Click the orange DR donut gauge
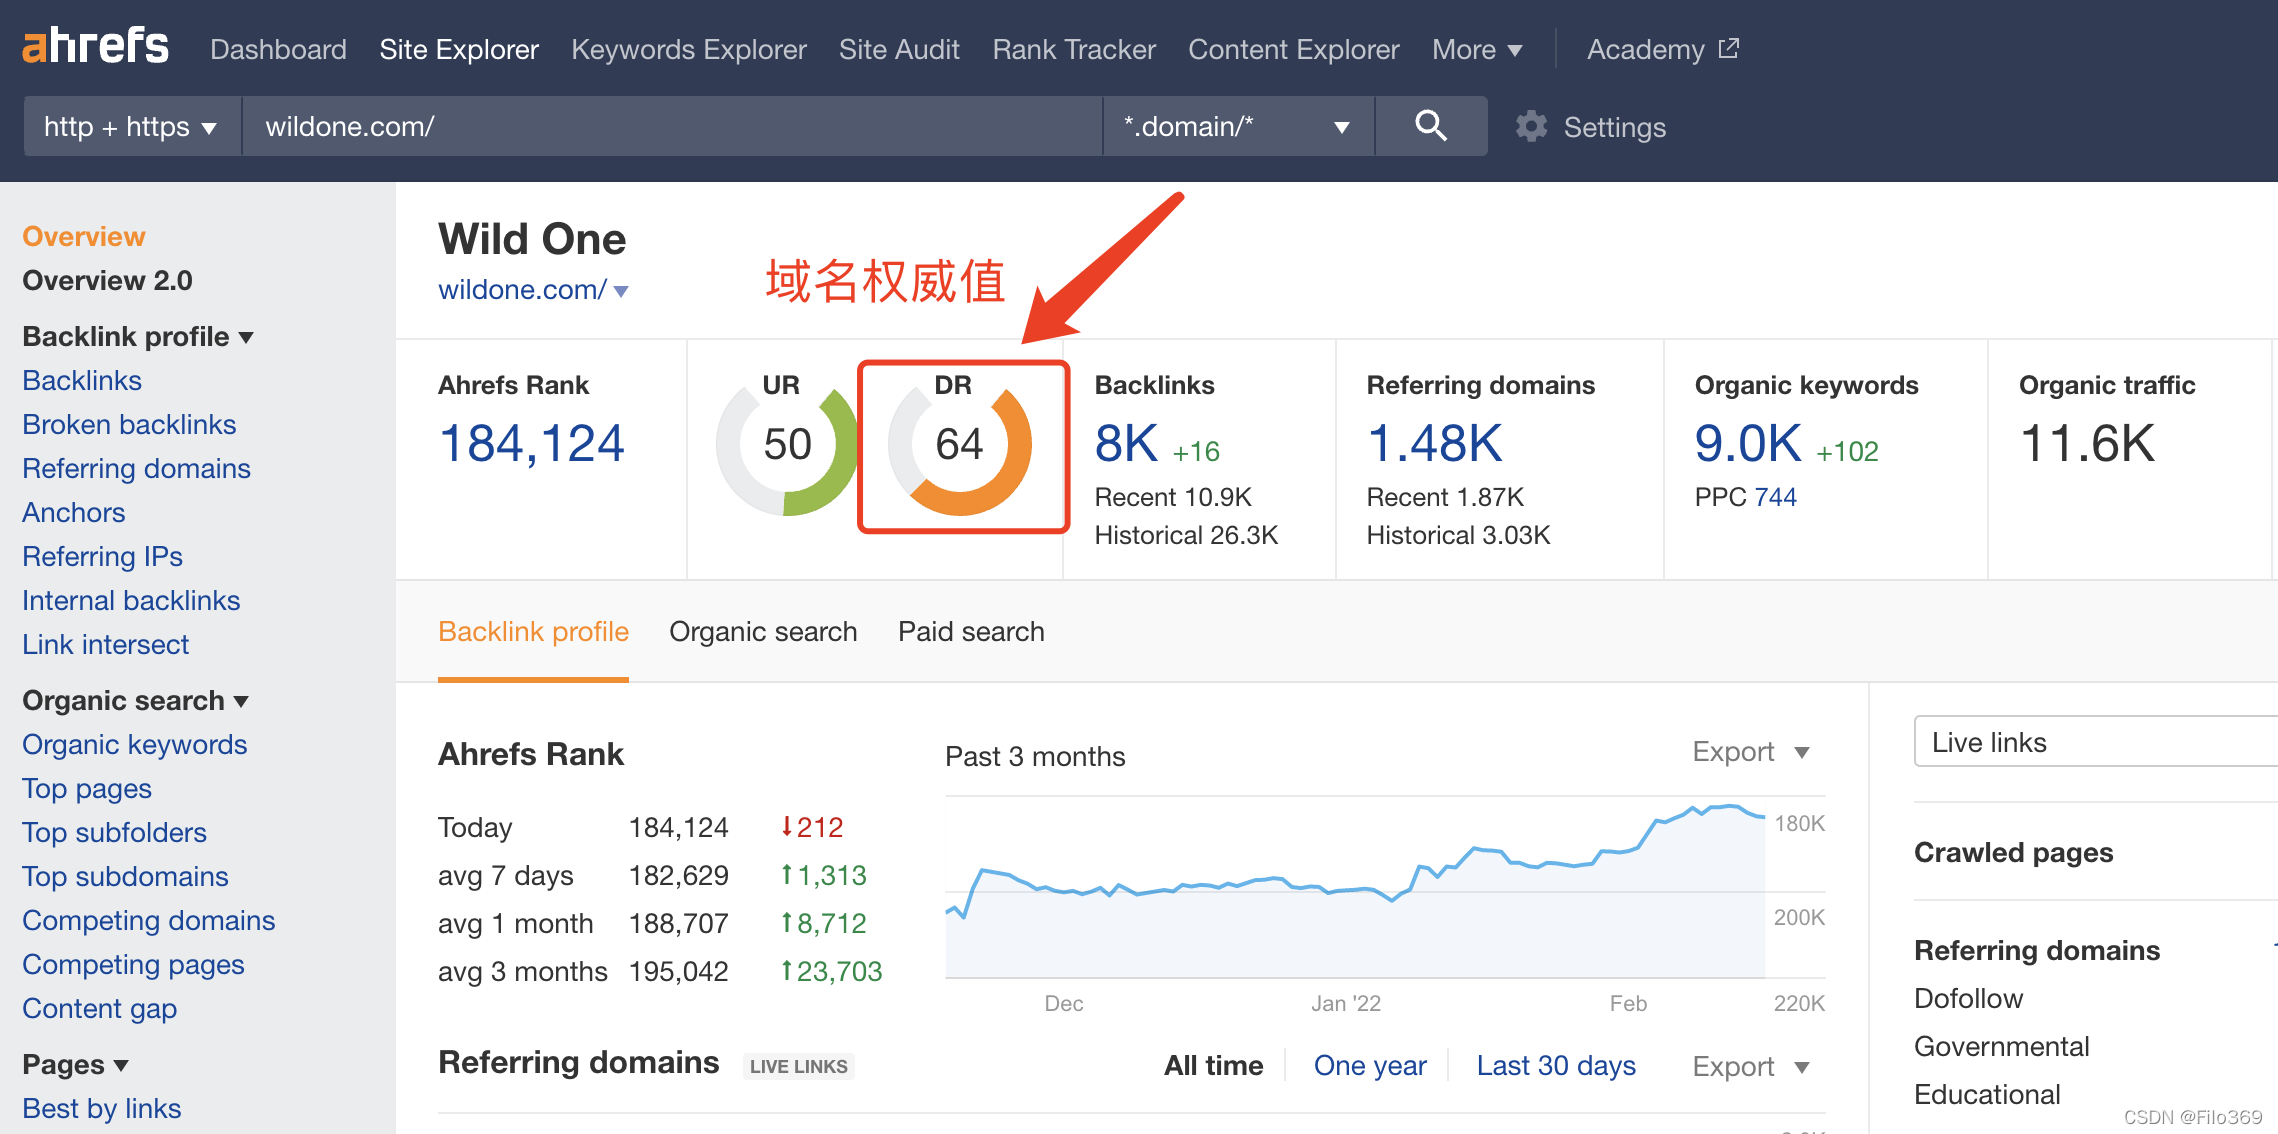This screenshot has height=1134, width=2278. coord(960,446)
